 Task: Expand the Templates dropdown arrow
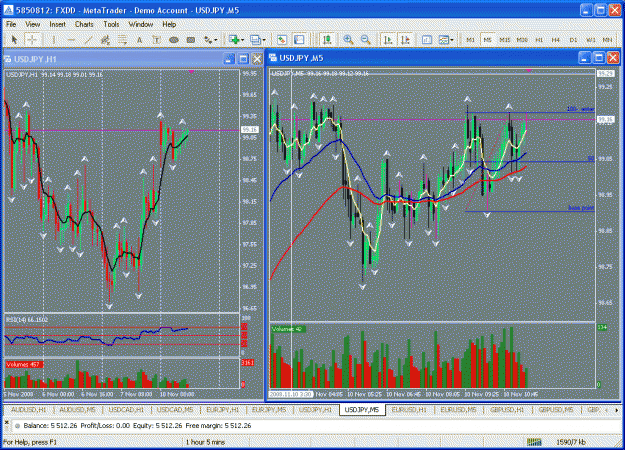pos(452,40)
